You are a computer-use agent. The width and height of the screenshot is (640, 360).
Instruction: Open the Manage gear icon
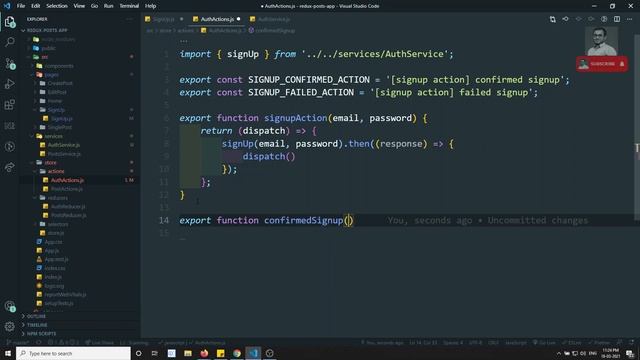tap(10, 326)
